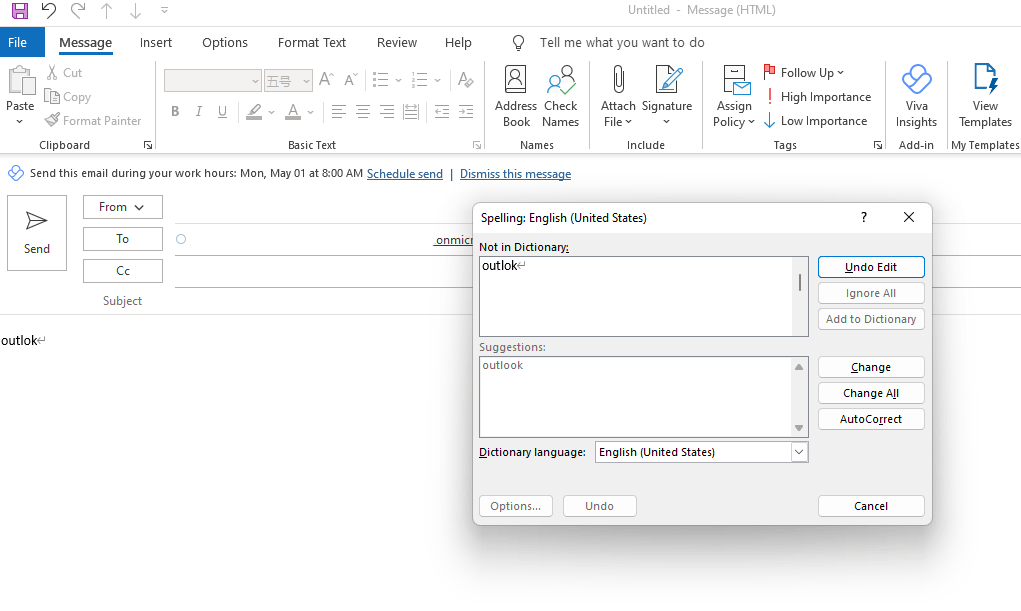Align text right
1021x611 pixels.
(387, 111)
